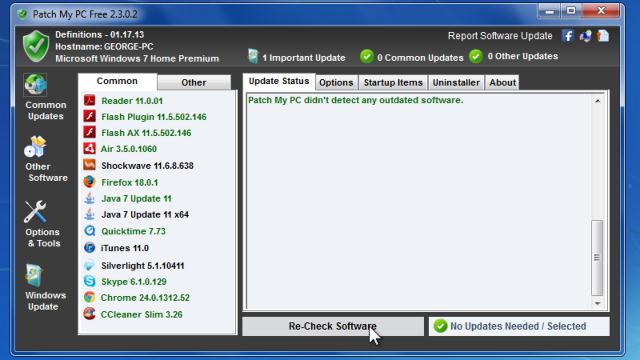The height and width of the screenshot is (360, 640).
Task: Click Patch My PC title bar icon
Action: click(22, 14)
